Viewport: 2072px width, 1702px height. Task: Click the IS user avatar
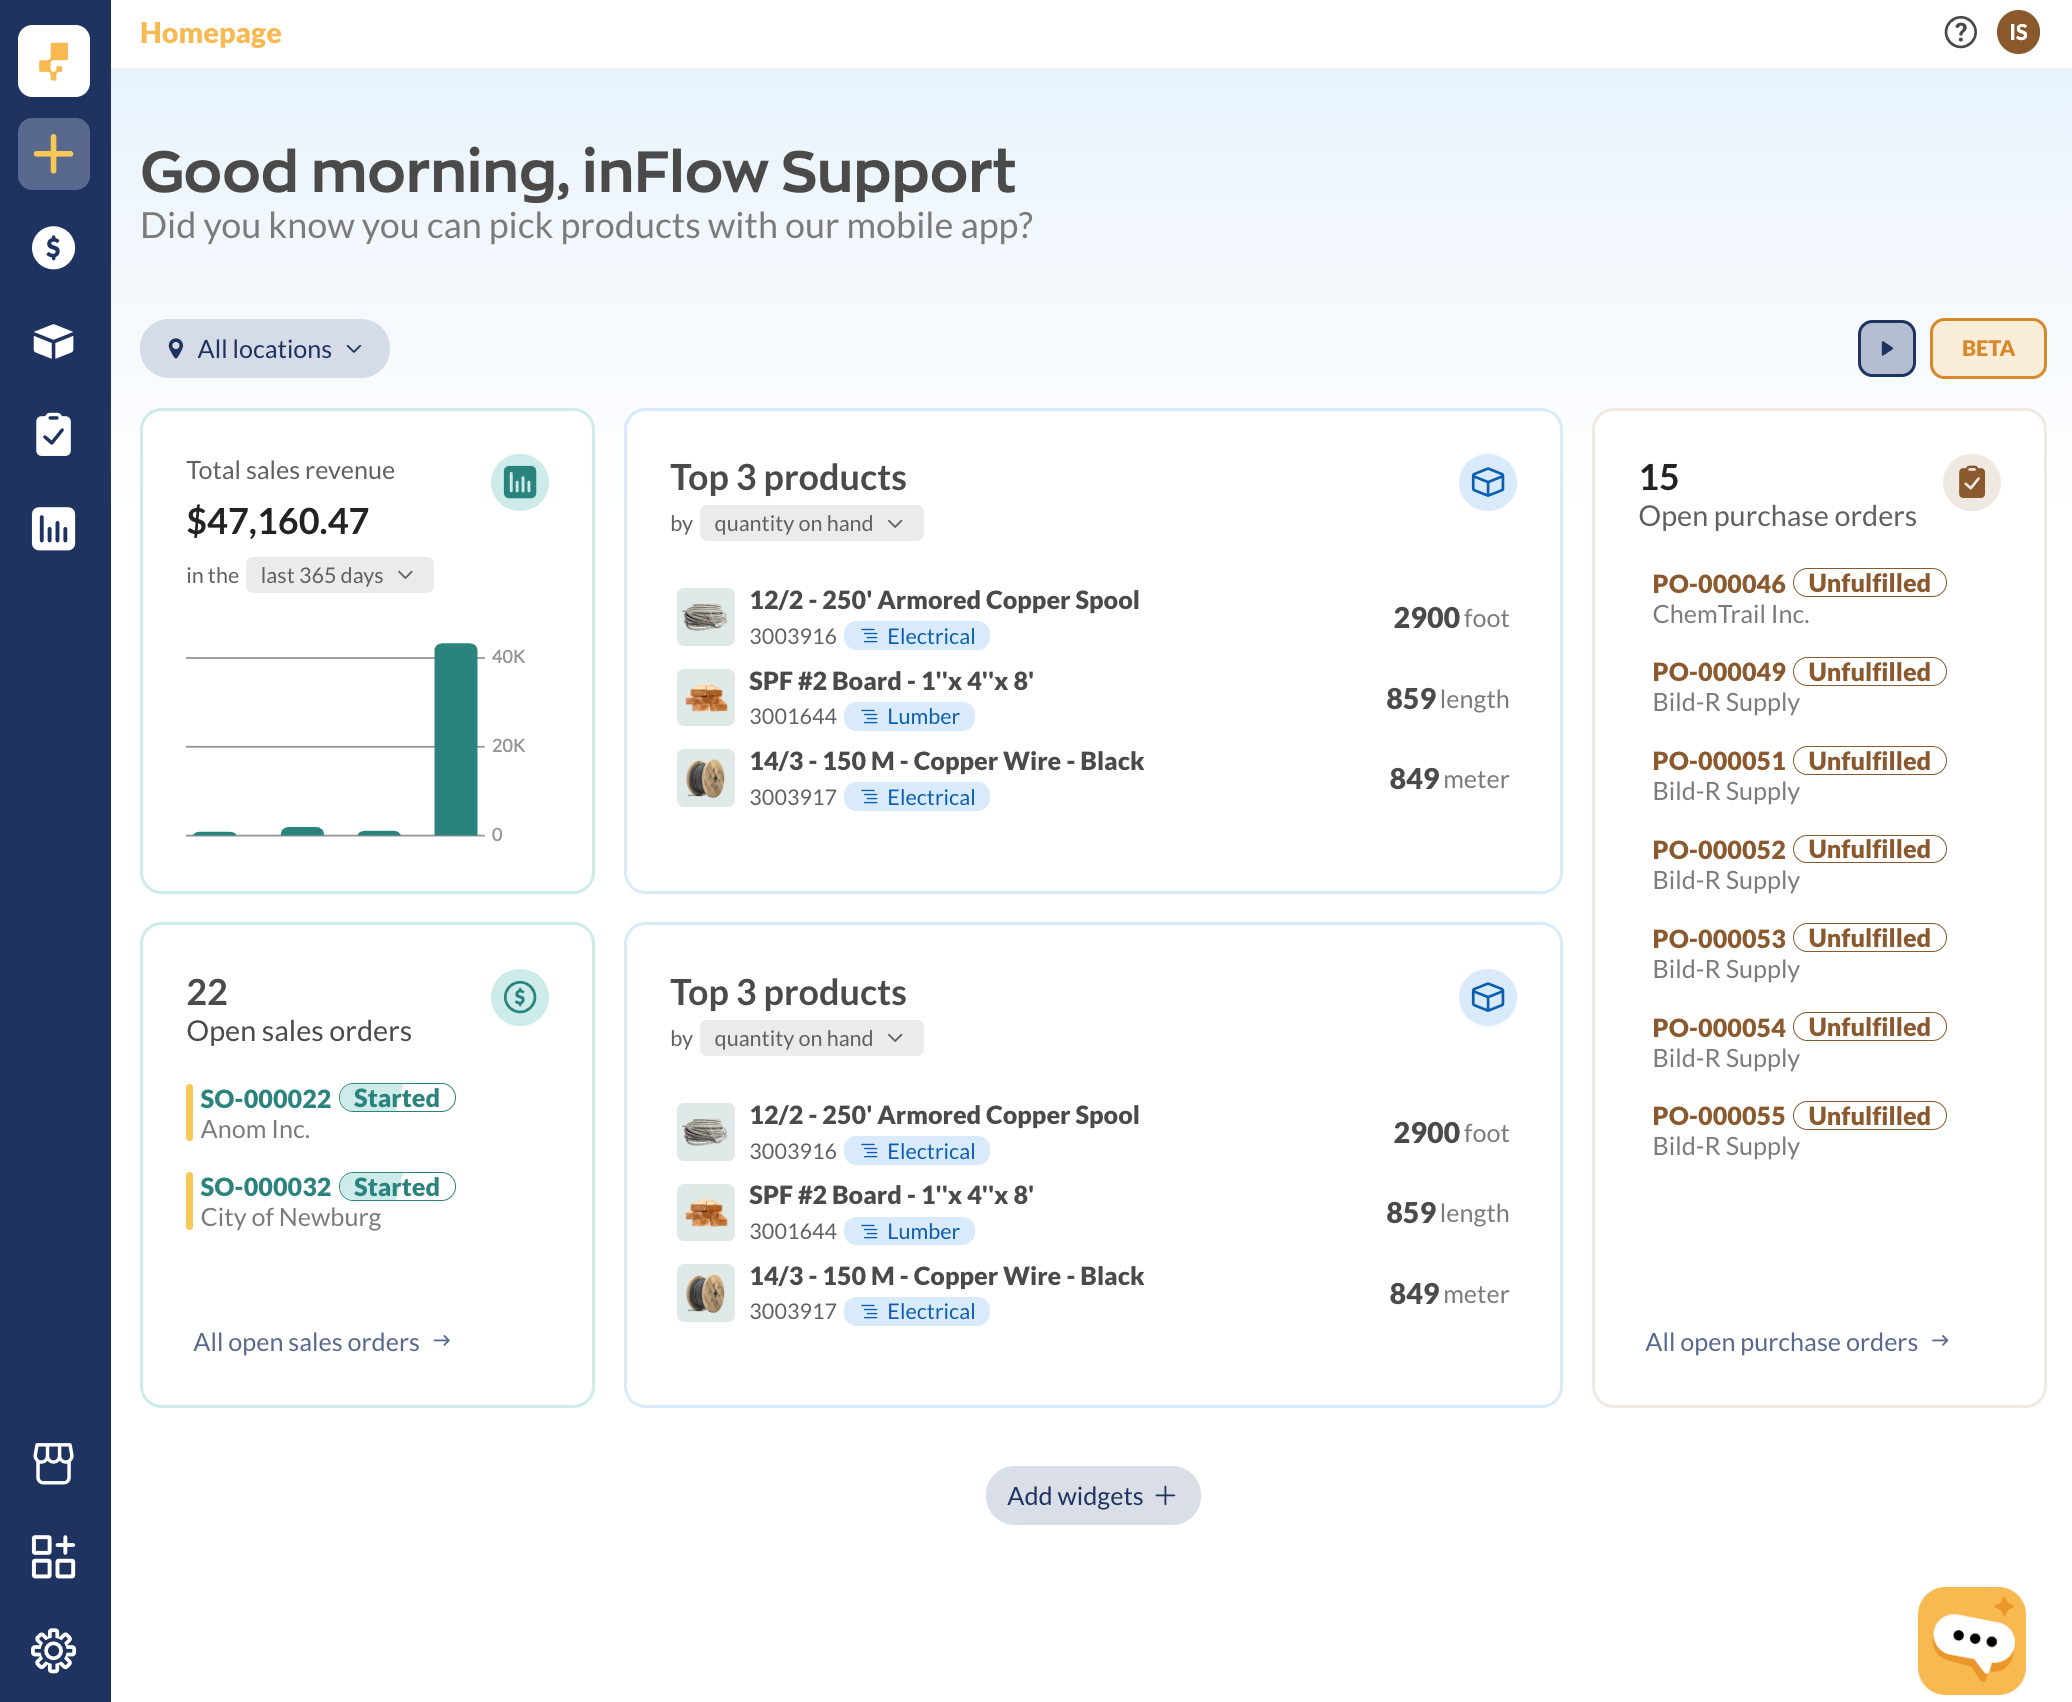tap(2019, 32)
